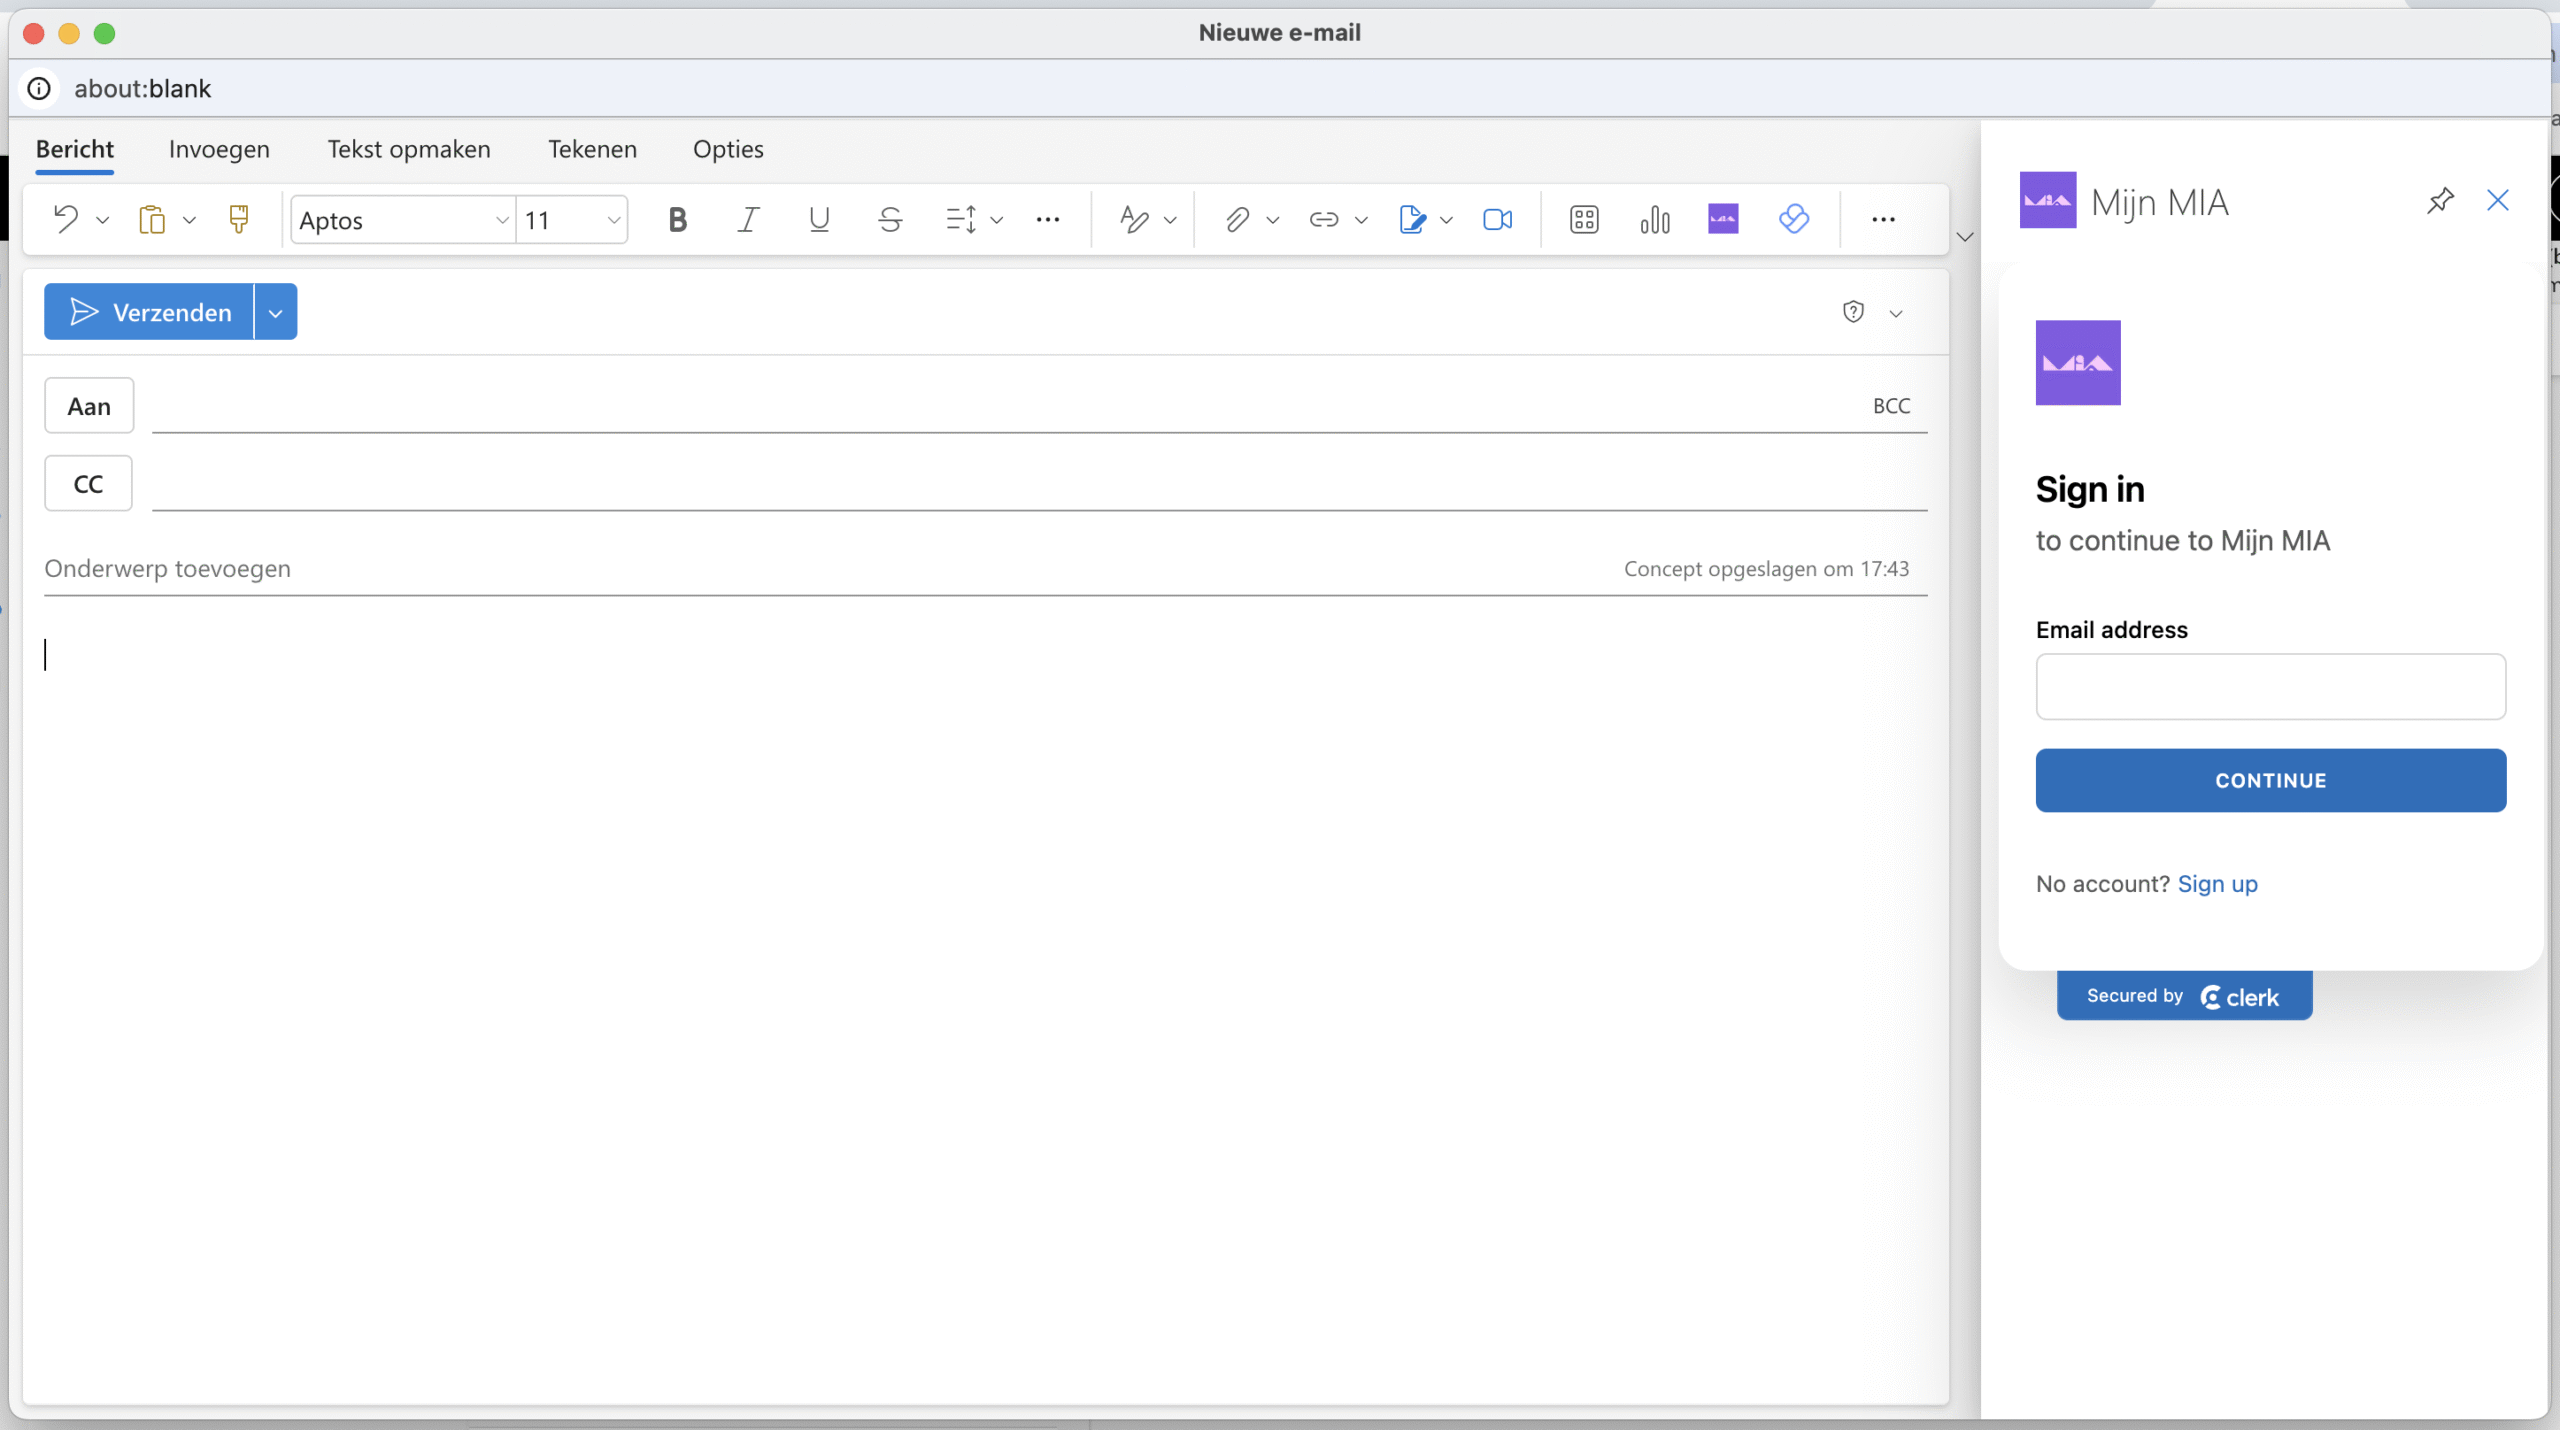Toggle underline formatting
The image size is (2560, 1430).
pos(819,219)
